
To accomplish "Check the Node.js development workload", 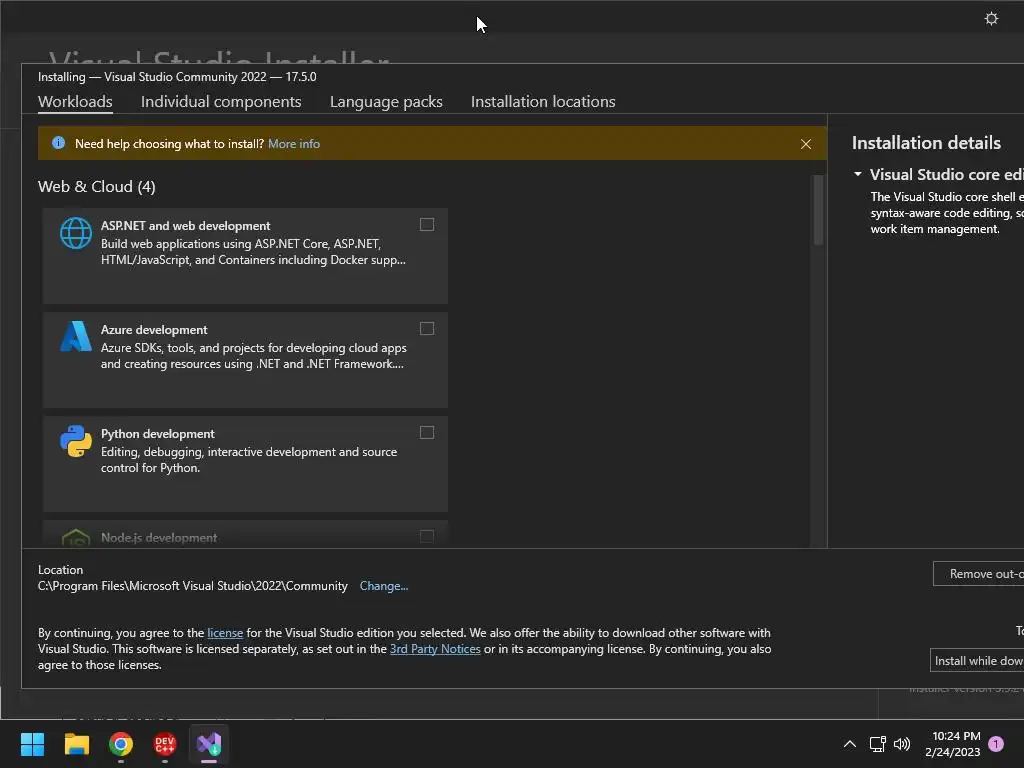I will pyautogui.click(x=426, y=537).
